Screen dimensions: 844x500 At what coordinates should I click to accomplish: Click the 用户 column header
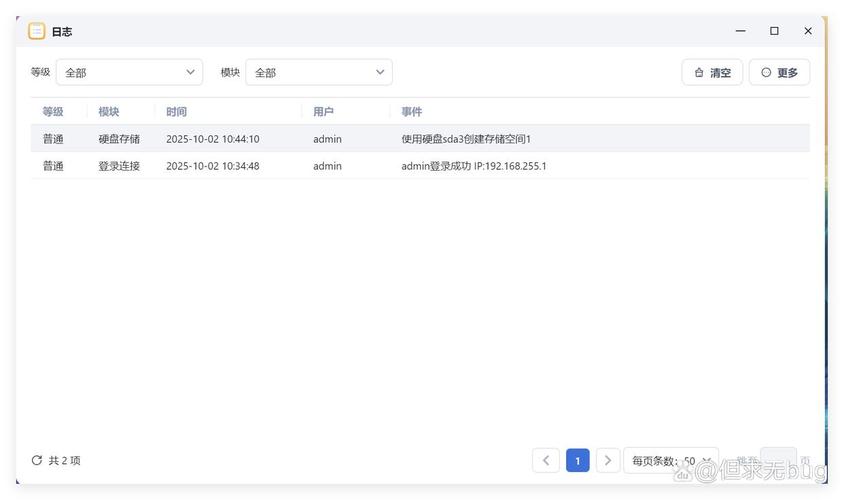point(323,112)
